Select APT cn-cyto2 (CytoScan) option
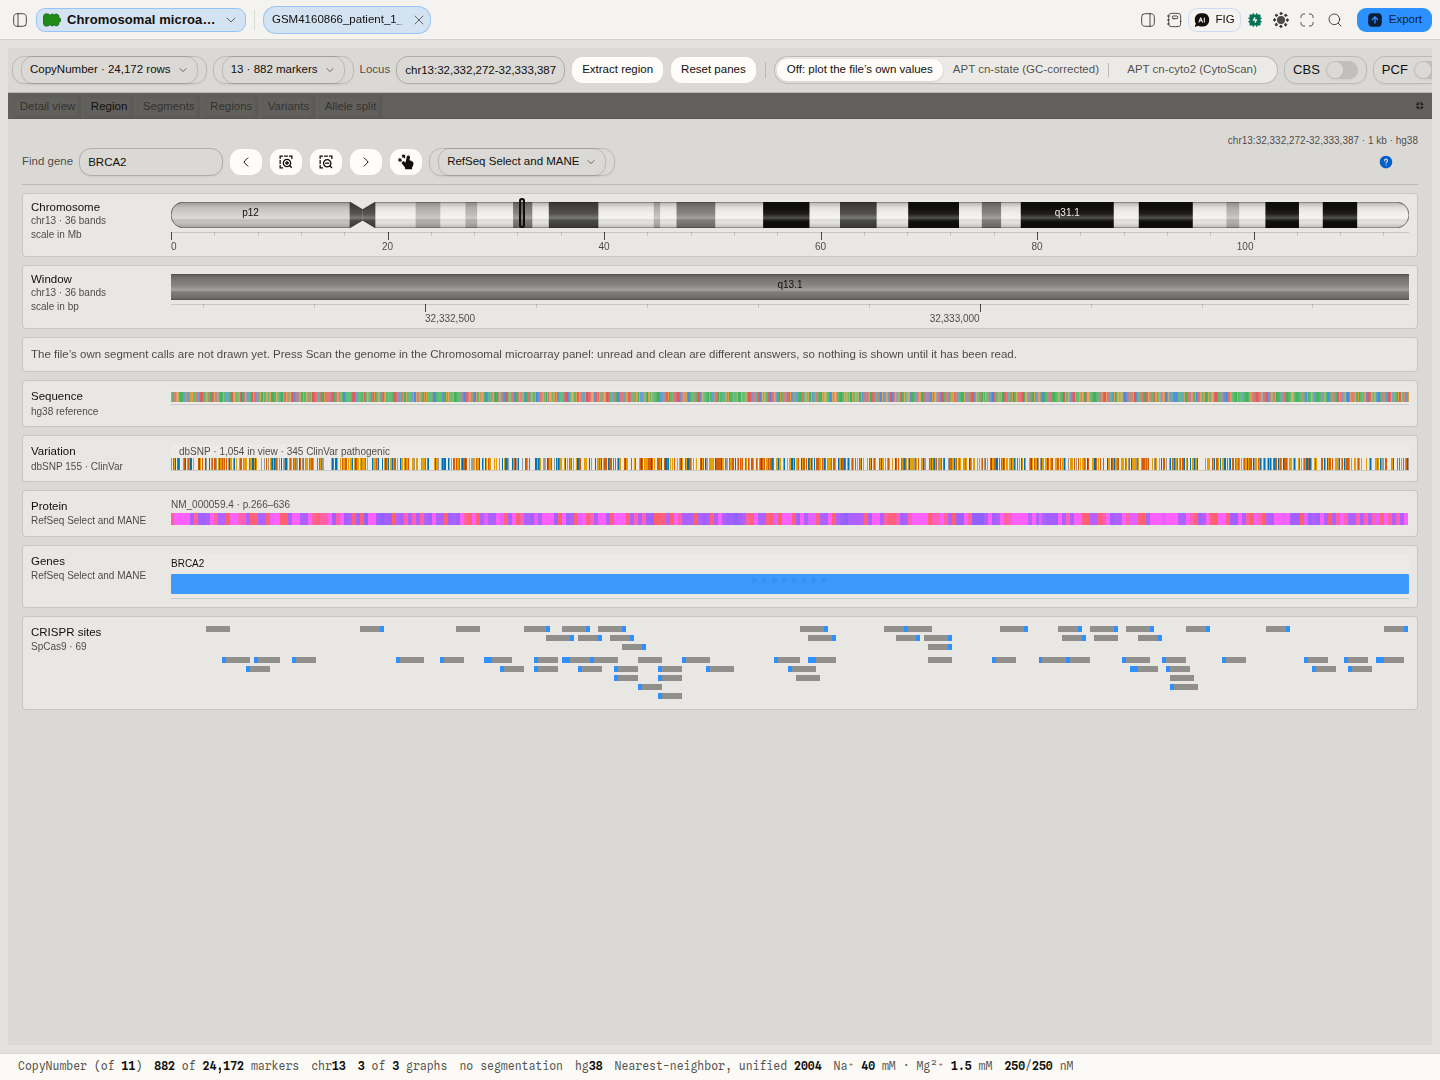1440x1080 pixels. pyautogui.click(x=1191, y=70)
